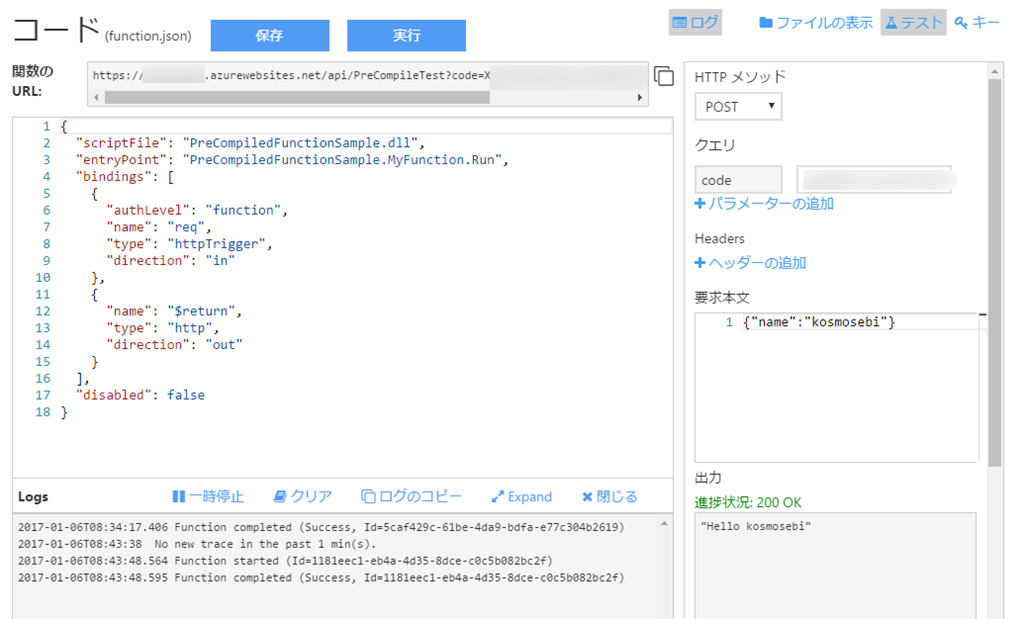
Task: Close the logs panel with 閉じる
Action: click(609, 497)
